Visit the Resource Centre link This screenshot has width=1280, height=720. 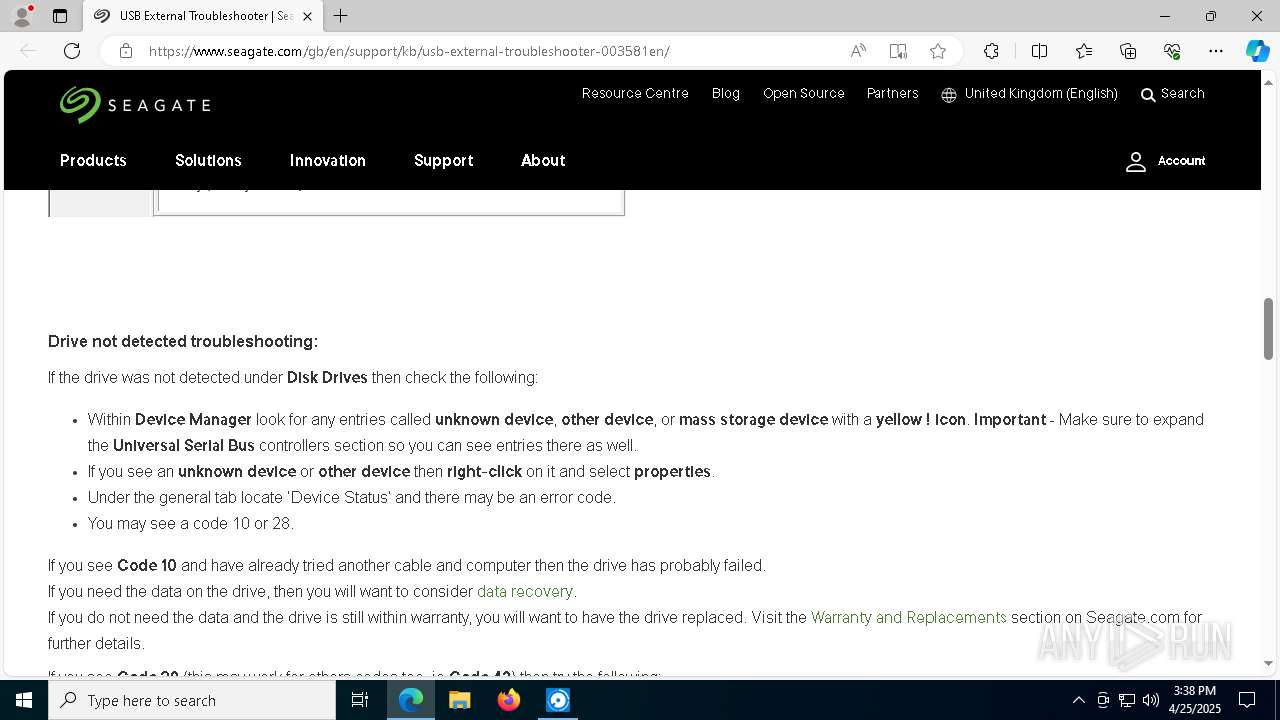click(x=635, y=94)
